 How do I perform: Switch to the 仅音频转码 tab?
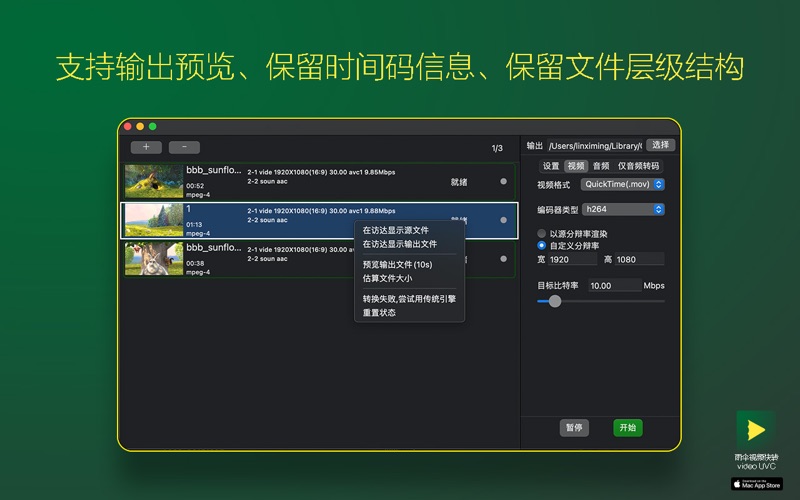pos(638,166)
